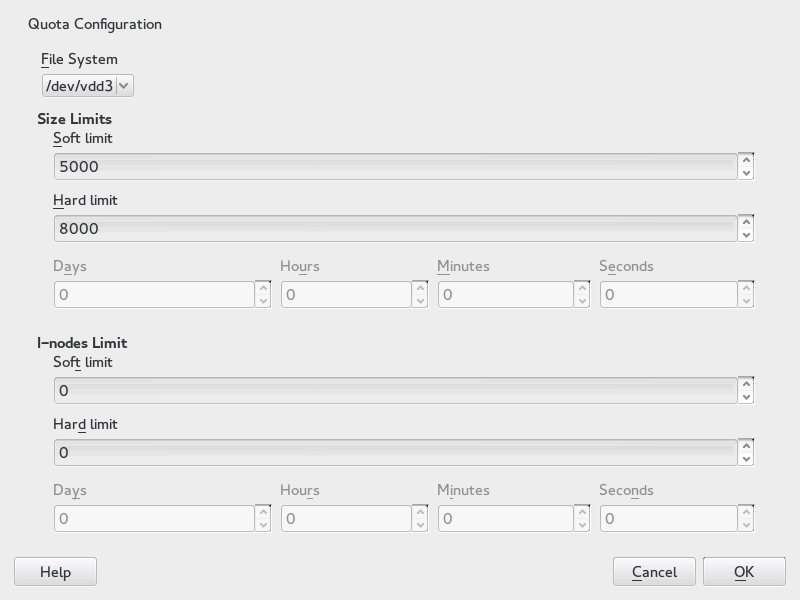Focus the I-nodes Hard limit input field
This screenshot has width=800, height=600.
click(x=395, y=452)
